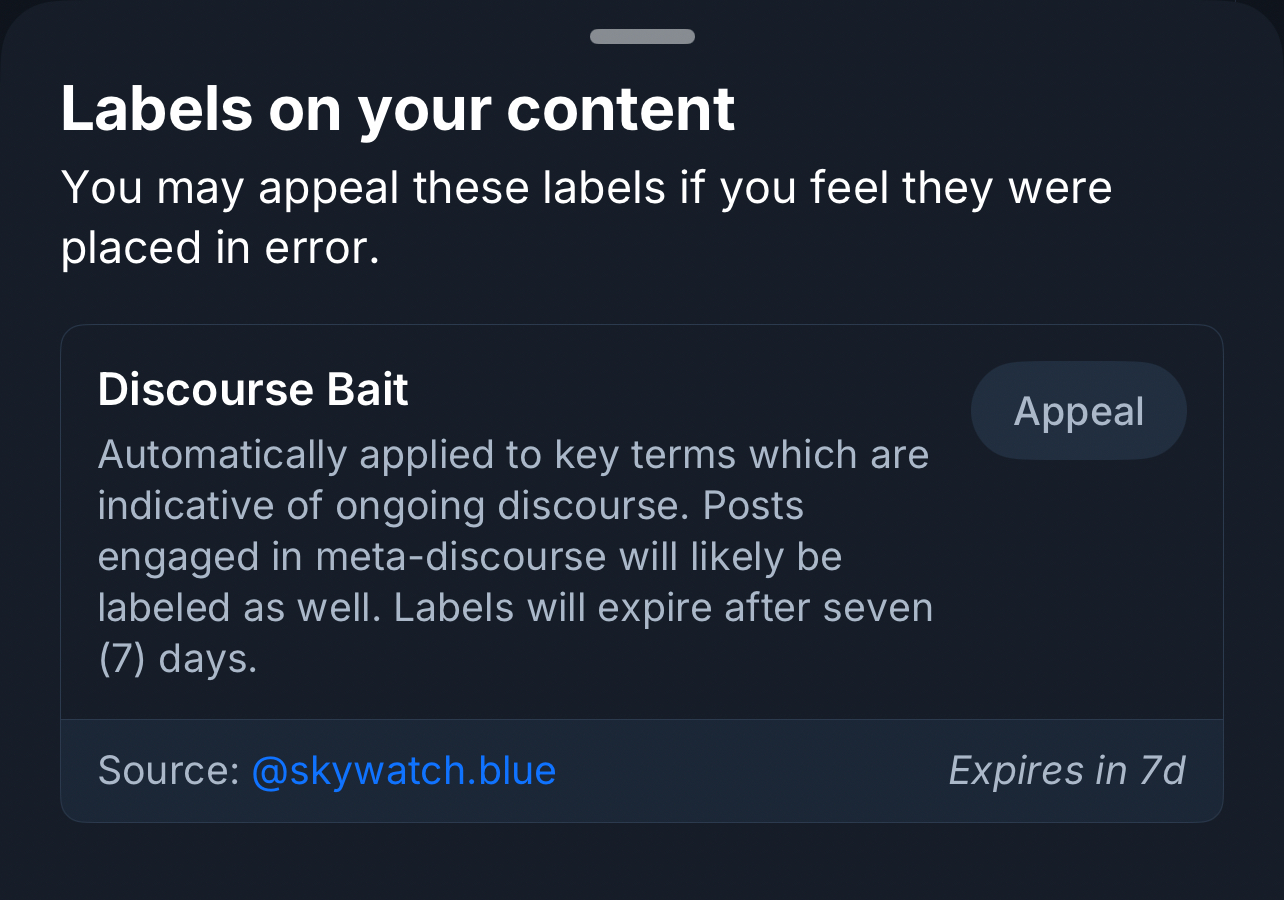Tap the empty area below the label card

[x=640, y=862]
